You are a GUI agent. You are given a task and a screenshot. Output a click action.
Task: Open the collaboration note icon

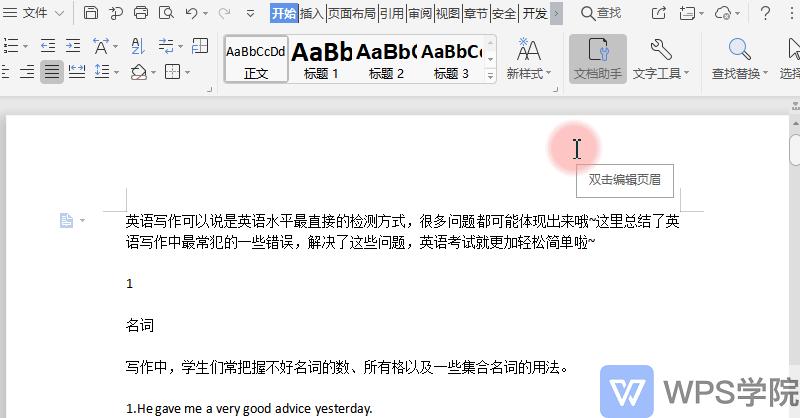tap(688, 13)
